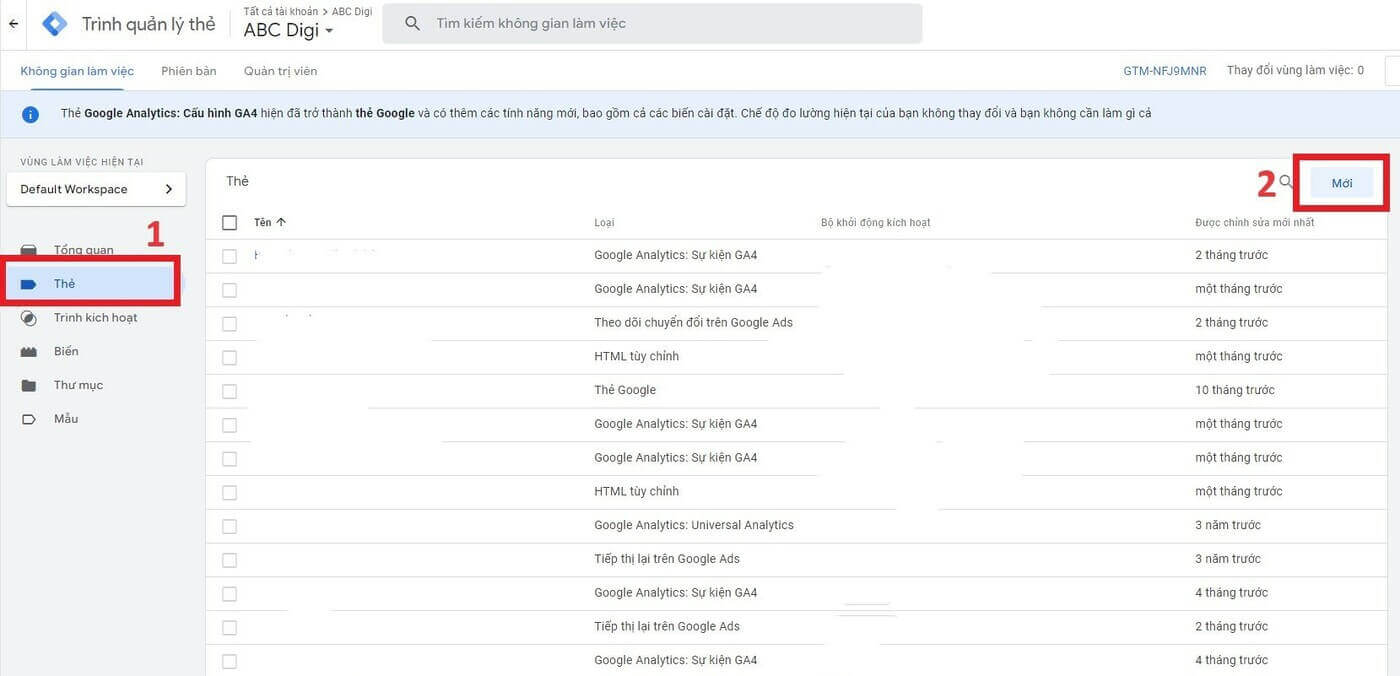Click Thẻ Google type cell

click(625, 390)
